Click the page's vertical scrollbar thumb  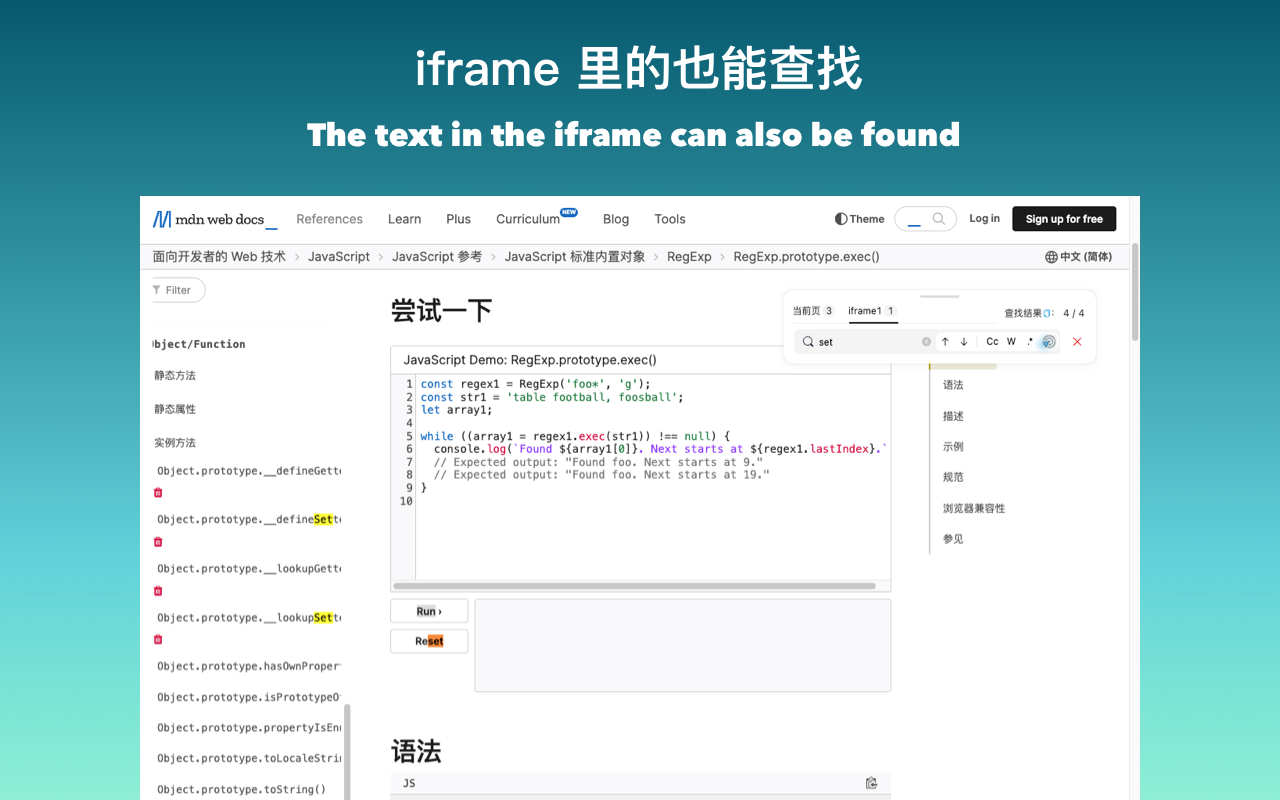tap(1135, 290)
